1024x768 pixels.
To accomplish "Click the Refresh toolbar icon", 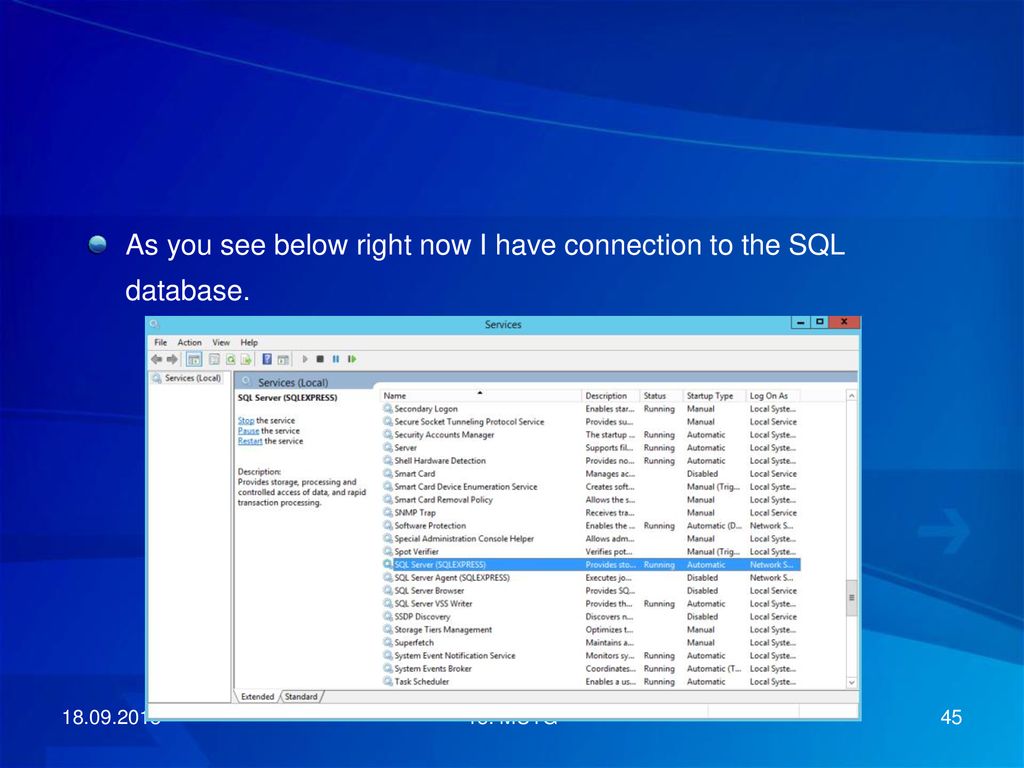I will [x=231, y=359].
